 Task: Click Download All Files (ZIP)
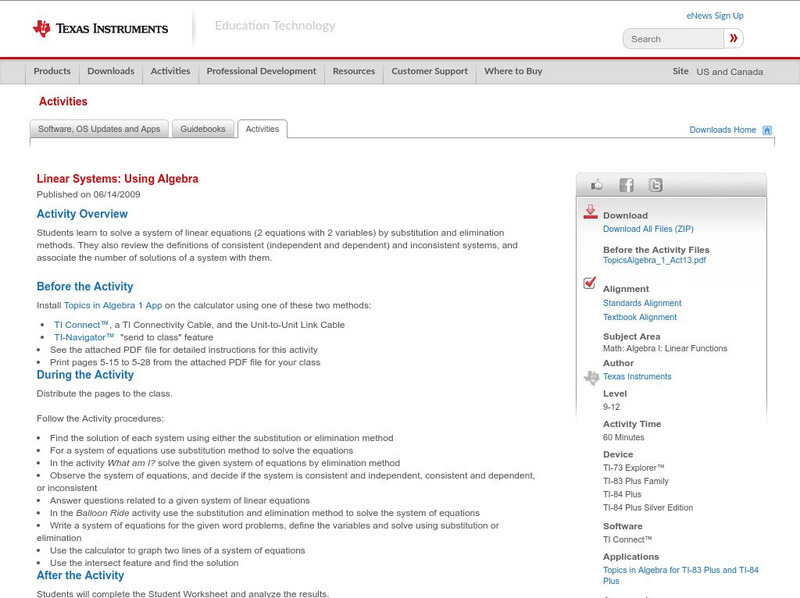[x=648, y=229]
